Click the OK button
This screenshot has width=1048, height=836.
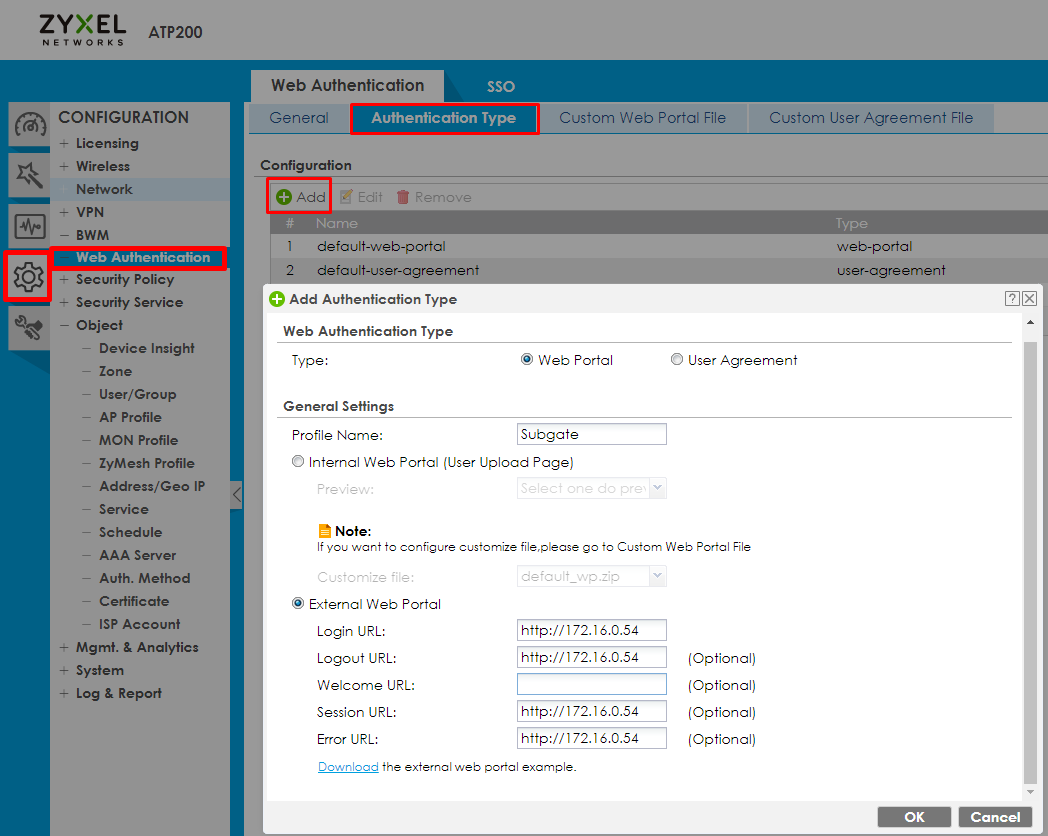914,817
